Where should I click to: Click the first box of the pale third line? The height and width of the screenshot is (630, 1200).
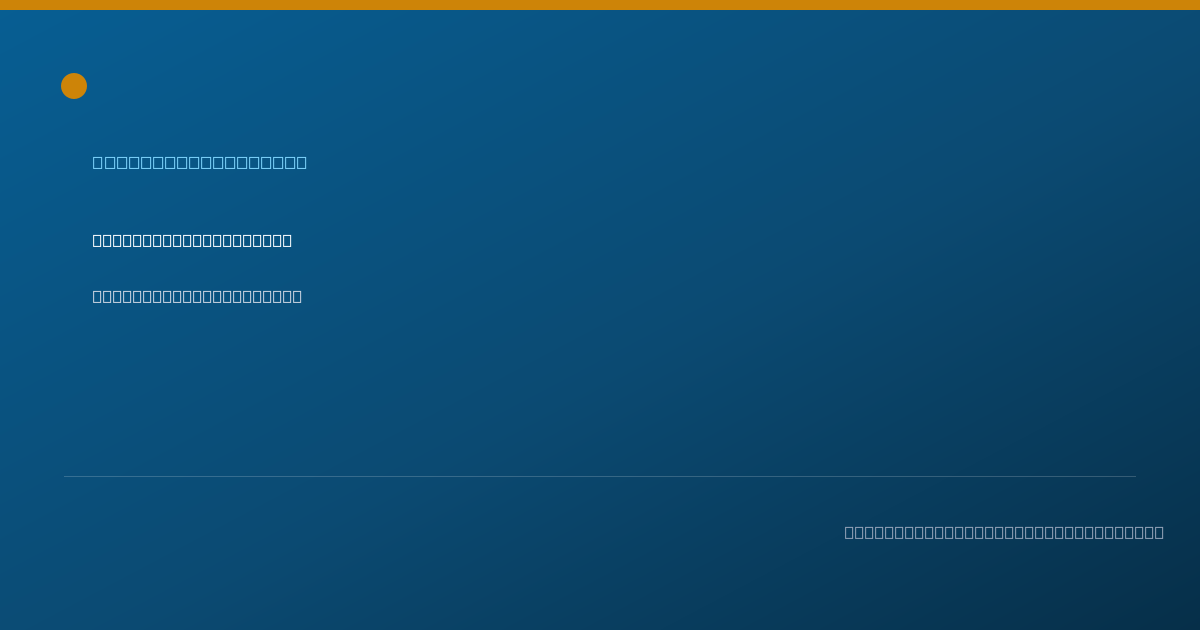tap(98, 296)
